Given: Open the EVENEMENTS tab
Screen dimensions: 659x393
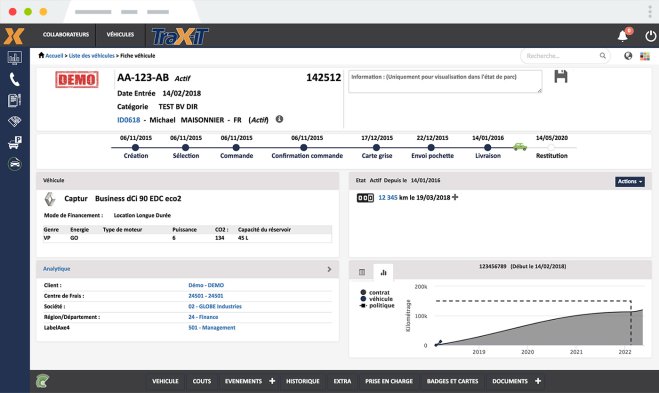Looking at the screenshot, I should pos(243,381).
